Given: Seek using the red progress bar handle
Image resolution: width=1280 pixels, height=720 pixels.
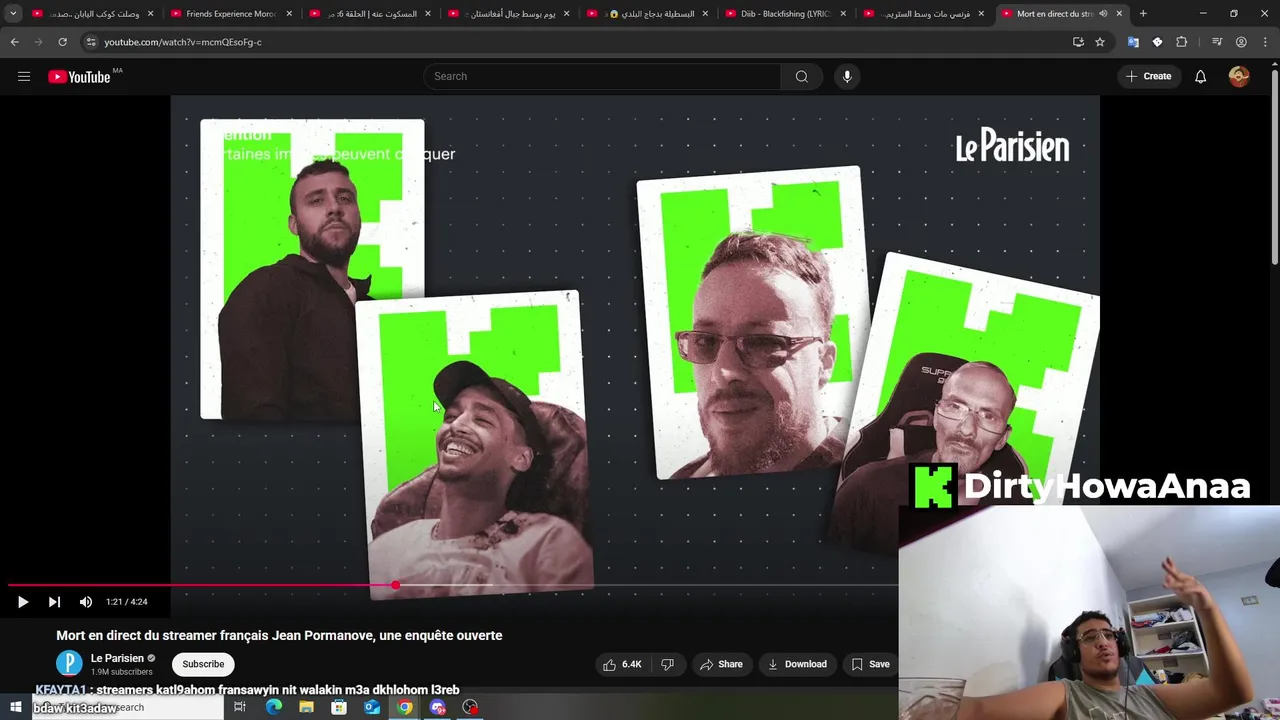Looking at the screenshot, I should tap(396, 585).
